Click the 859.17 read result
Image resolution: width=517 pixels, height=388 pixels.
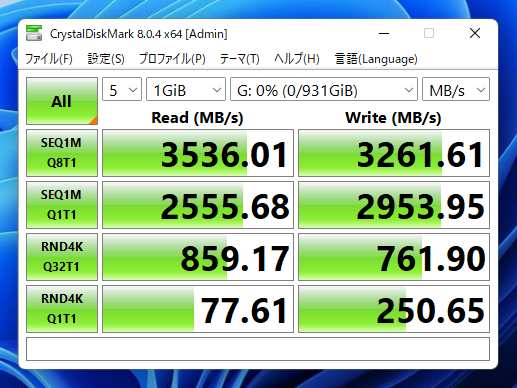[198, 257]
